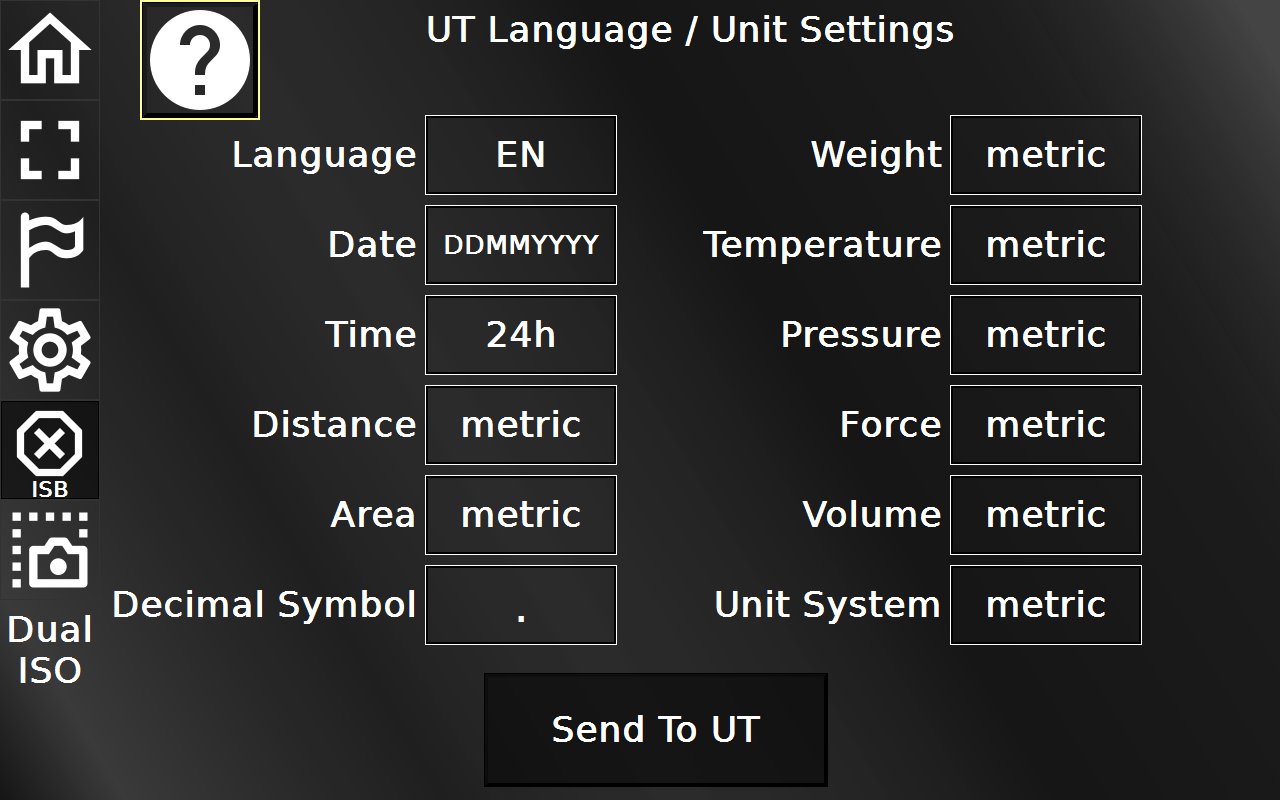Click the Decimal Symbol input field
The height and width of the screenshot is (800, 1280).
(520, 604)
